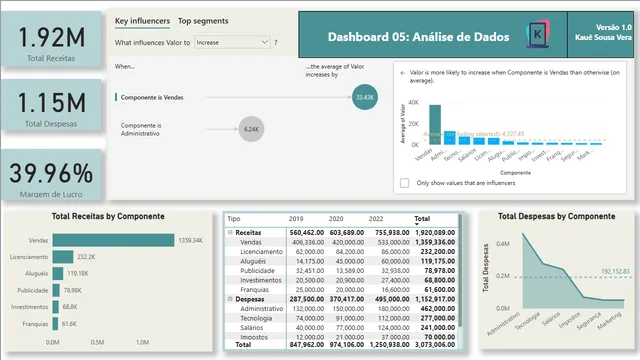Viewport: 640px width, 360px height.
Task: Select the 6.24K influencer bubble
Action: [x=251, y=129]
